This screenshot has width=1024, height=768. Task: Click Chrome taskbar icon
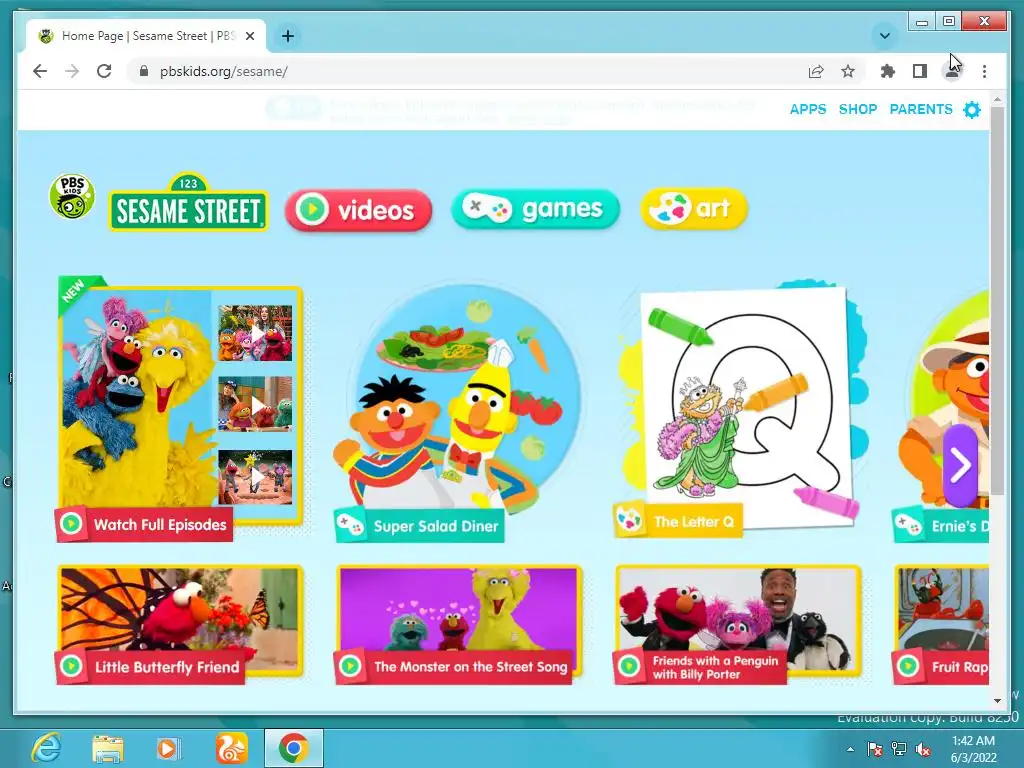point(294,748)
